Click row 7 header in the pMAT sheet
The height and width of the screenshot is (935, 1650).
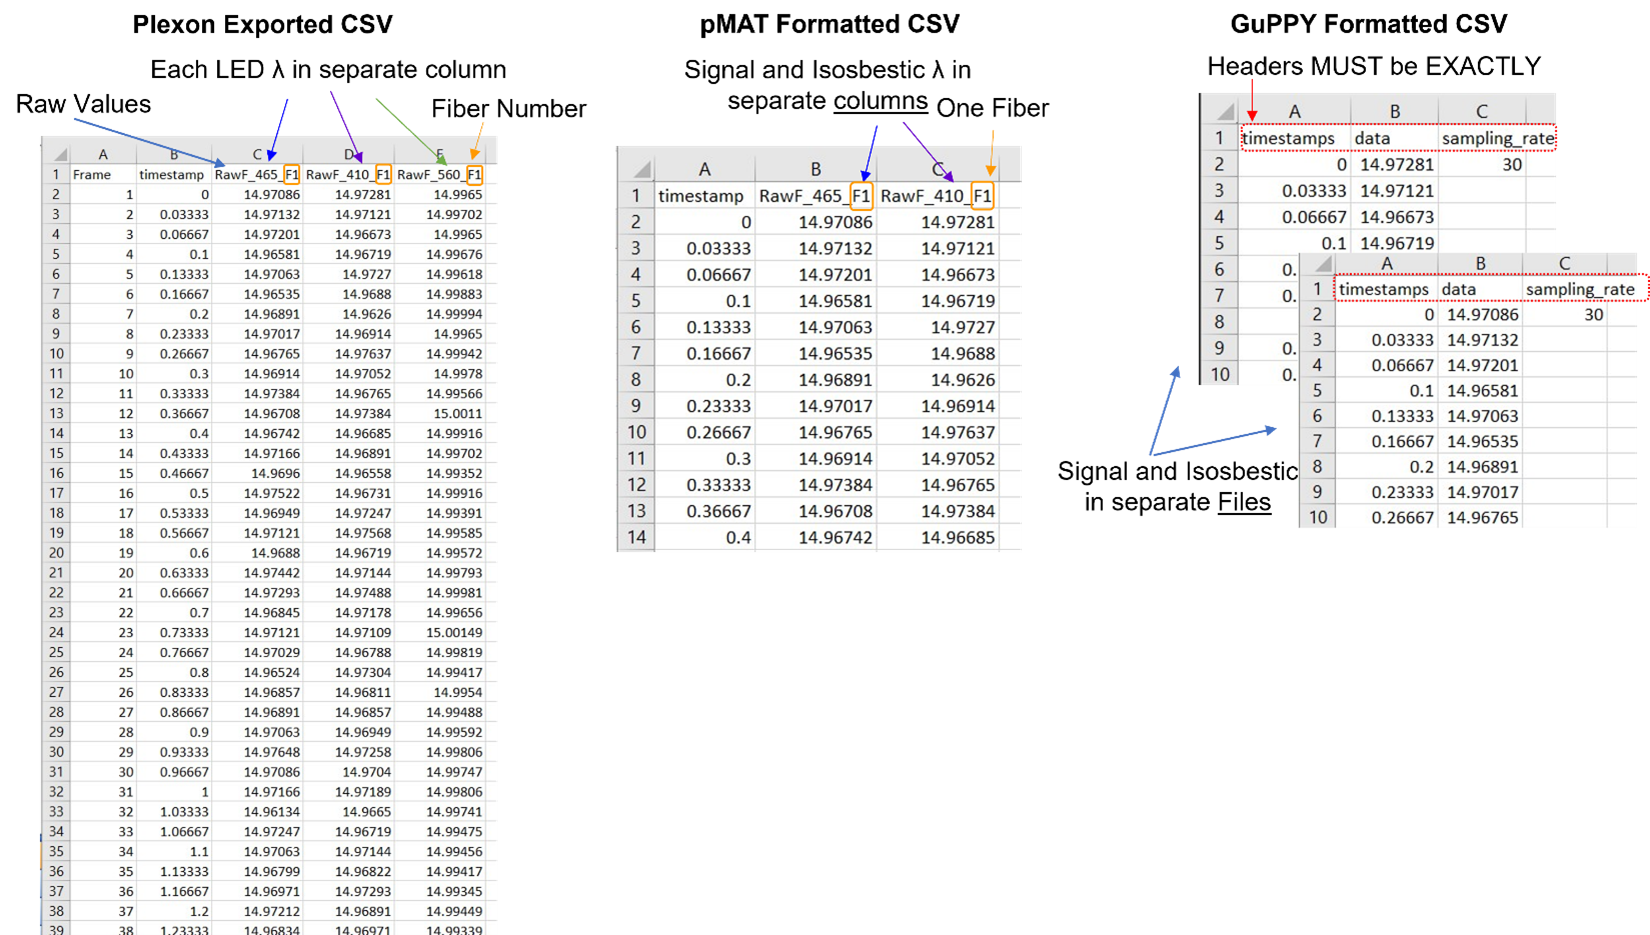click(636, 353)
